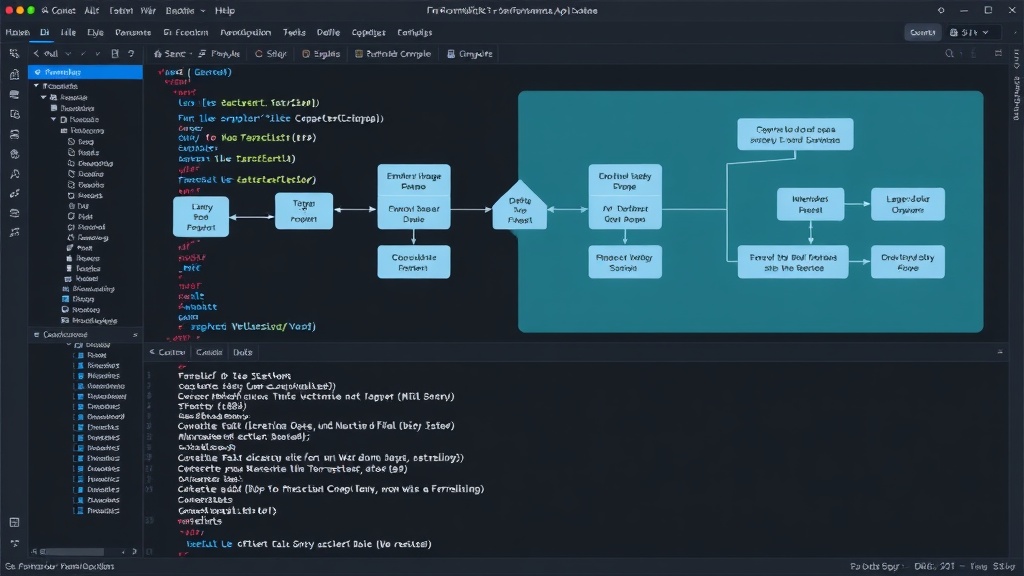This screenshot has width=1024, height=576.
Task: Collapse the third-level 'Foeoote' tree node
Action: pyautogui.click(x=54, y=120)
